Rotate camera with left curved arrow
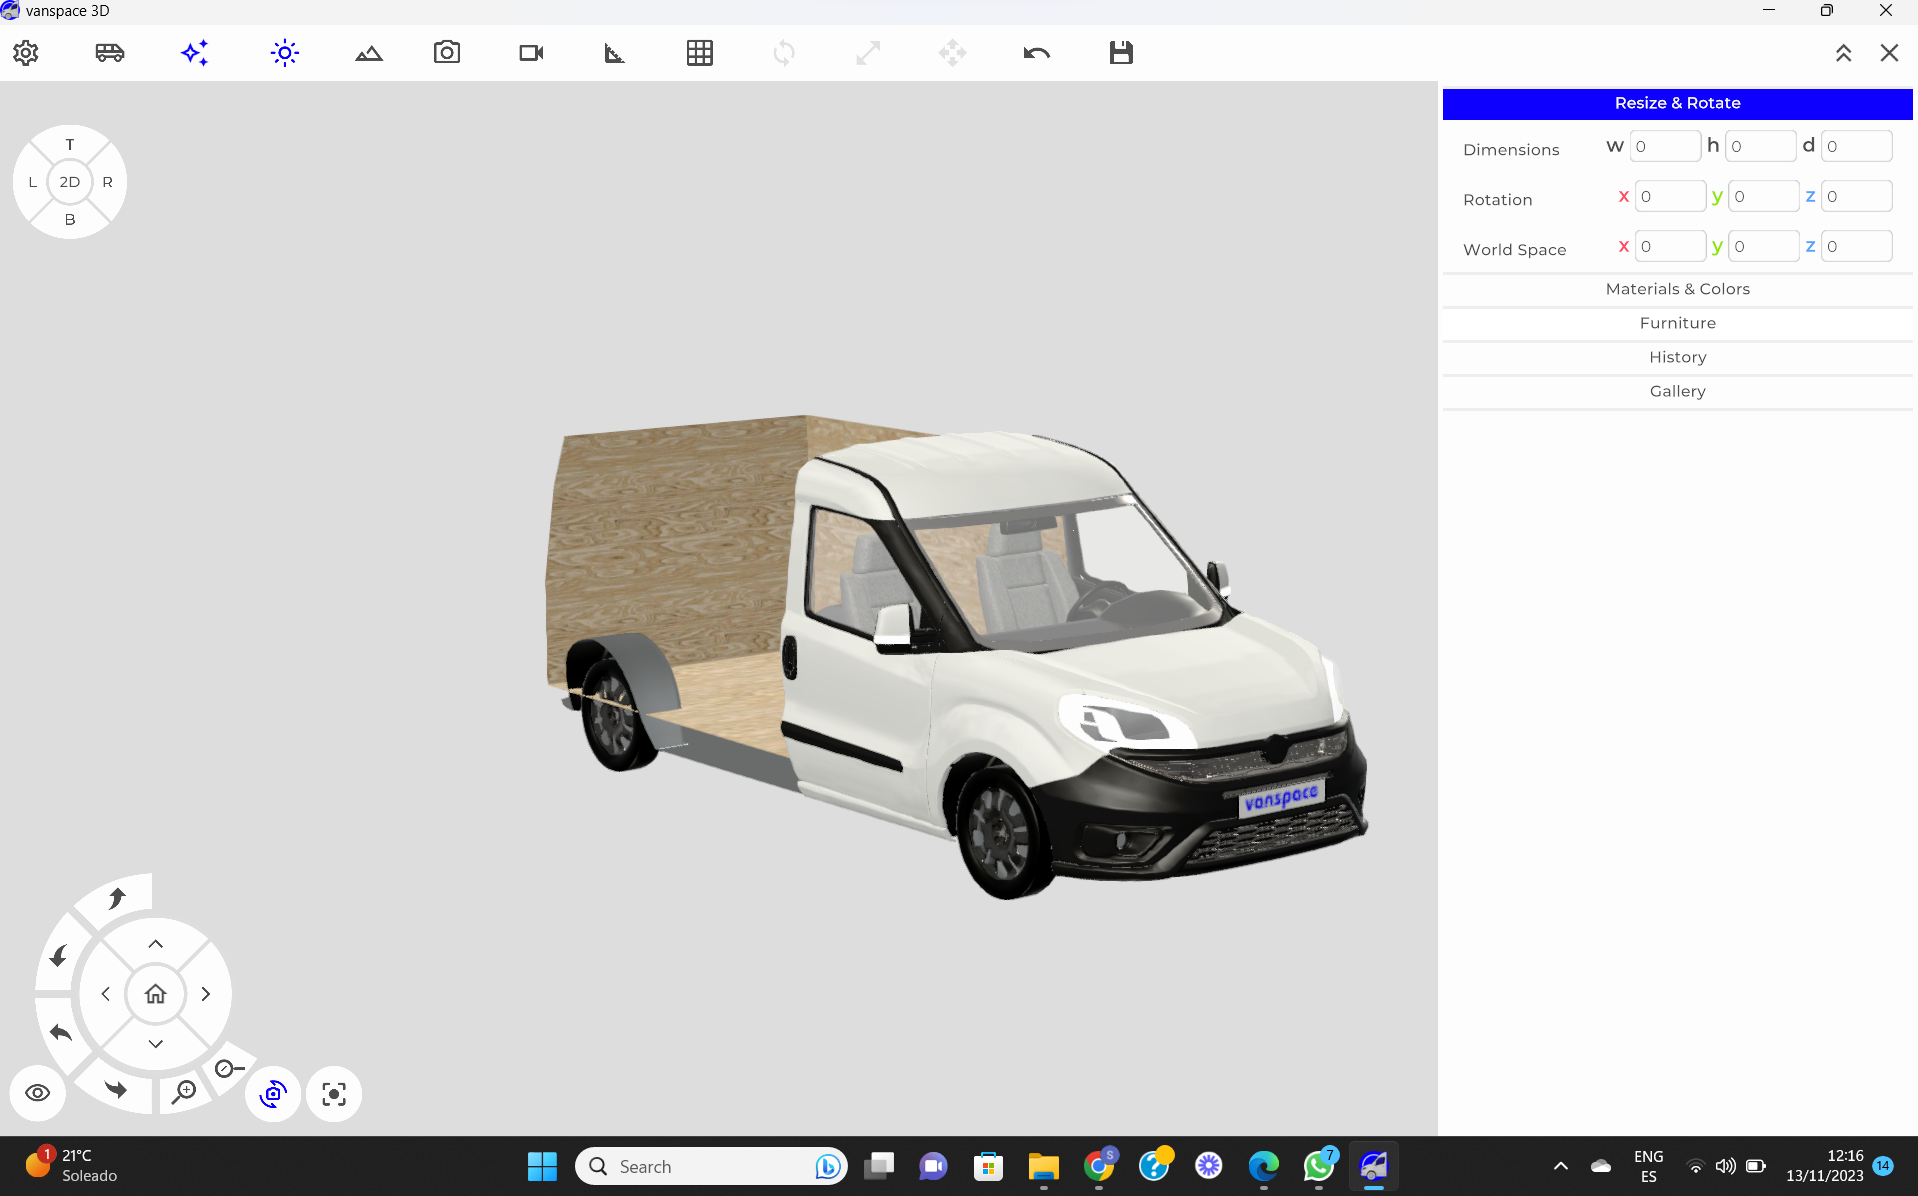This screenshot has height=1196, width=1918. point(61,1032)
